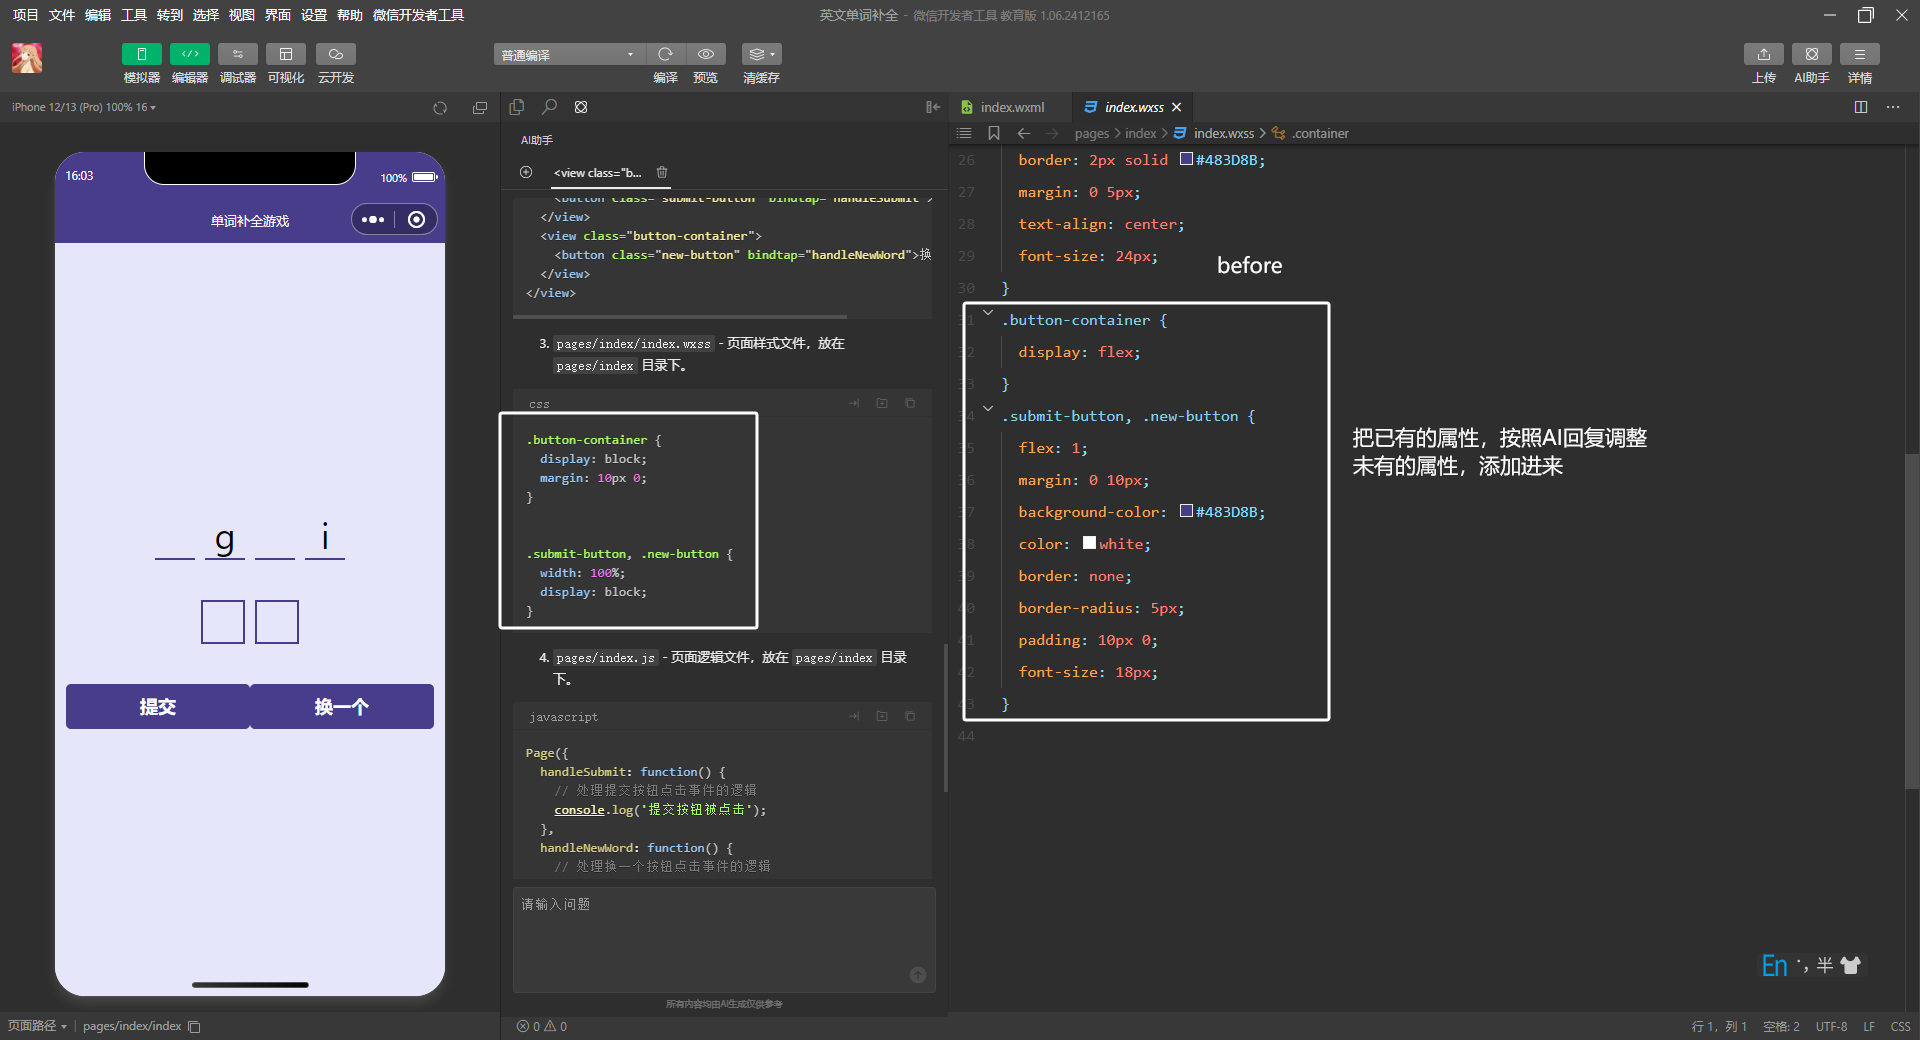Click the upload (上传) icon
The width and height of the screenshot is (1920, 1040).
tap(1764, 54)
